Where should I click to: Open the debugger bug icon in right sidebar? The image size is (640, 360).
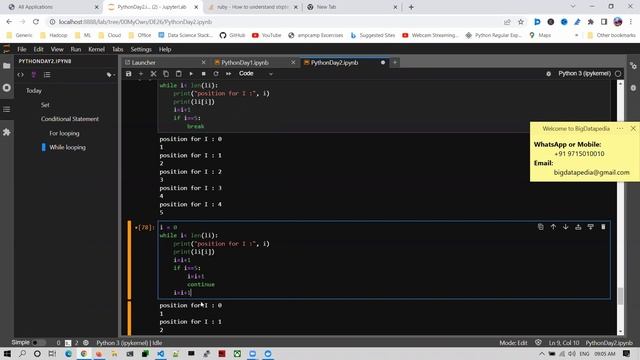tap(633, 88)
